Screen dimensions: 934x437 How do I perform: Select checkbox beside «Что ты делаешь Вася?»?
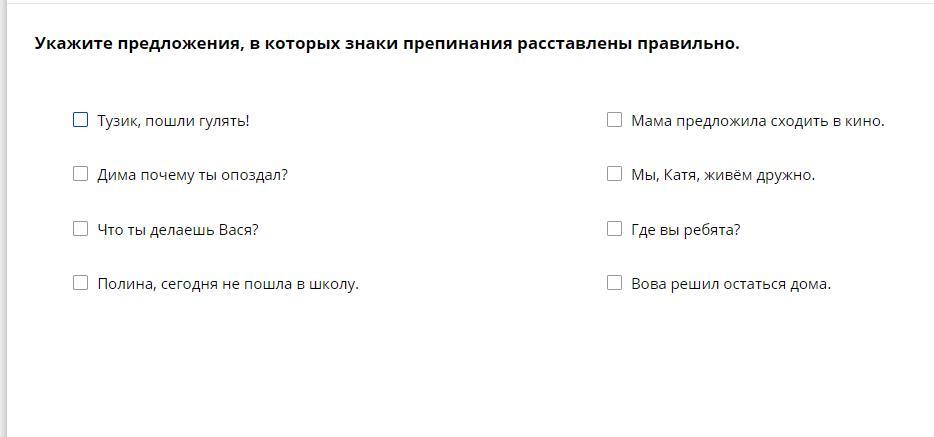pos(80,229)
